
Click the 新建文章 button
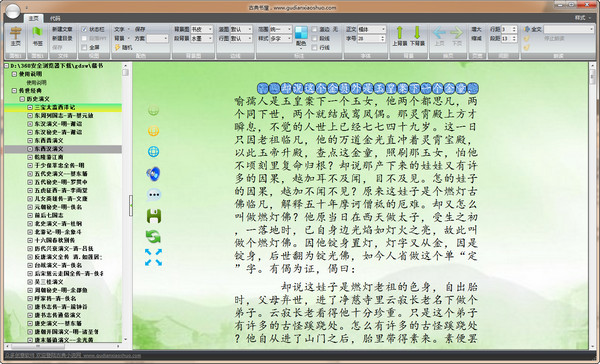(x=62, y=29)
